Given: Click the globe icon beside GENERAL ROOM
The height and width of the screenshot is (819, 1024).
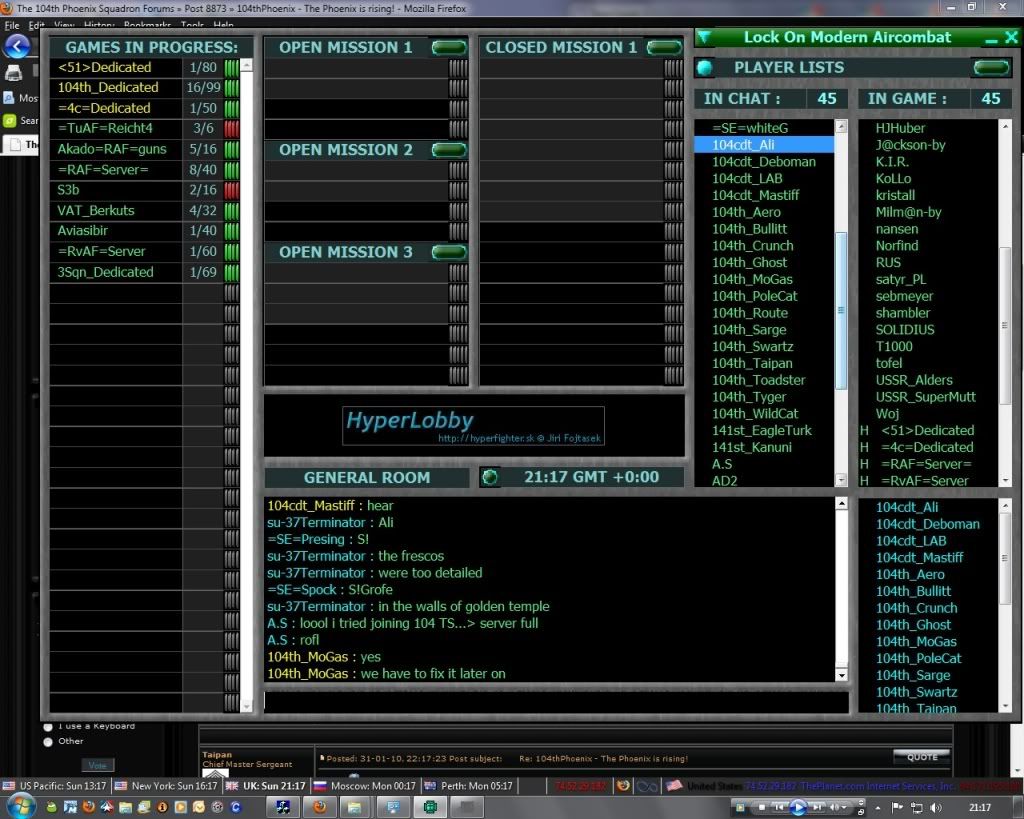Looking at the screenshot, I should pos(489,477).
